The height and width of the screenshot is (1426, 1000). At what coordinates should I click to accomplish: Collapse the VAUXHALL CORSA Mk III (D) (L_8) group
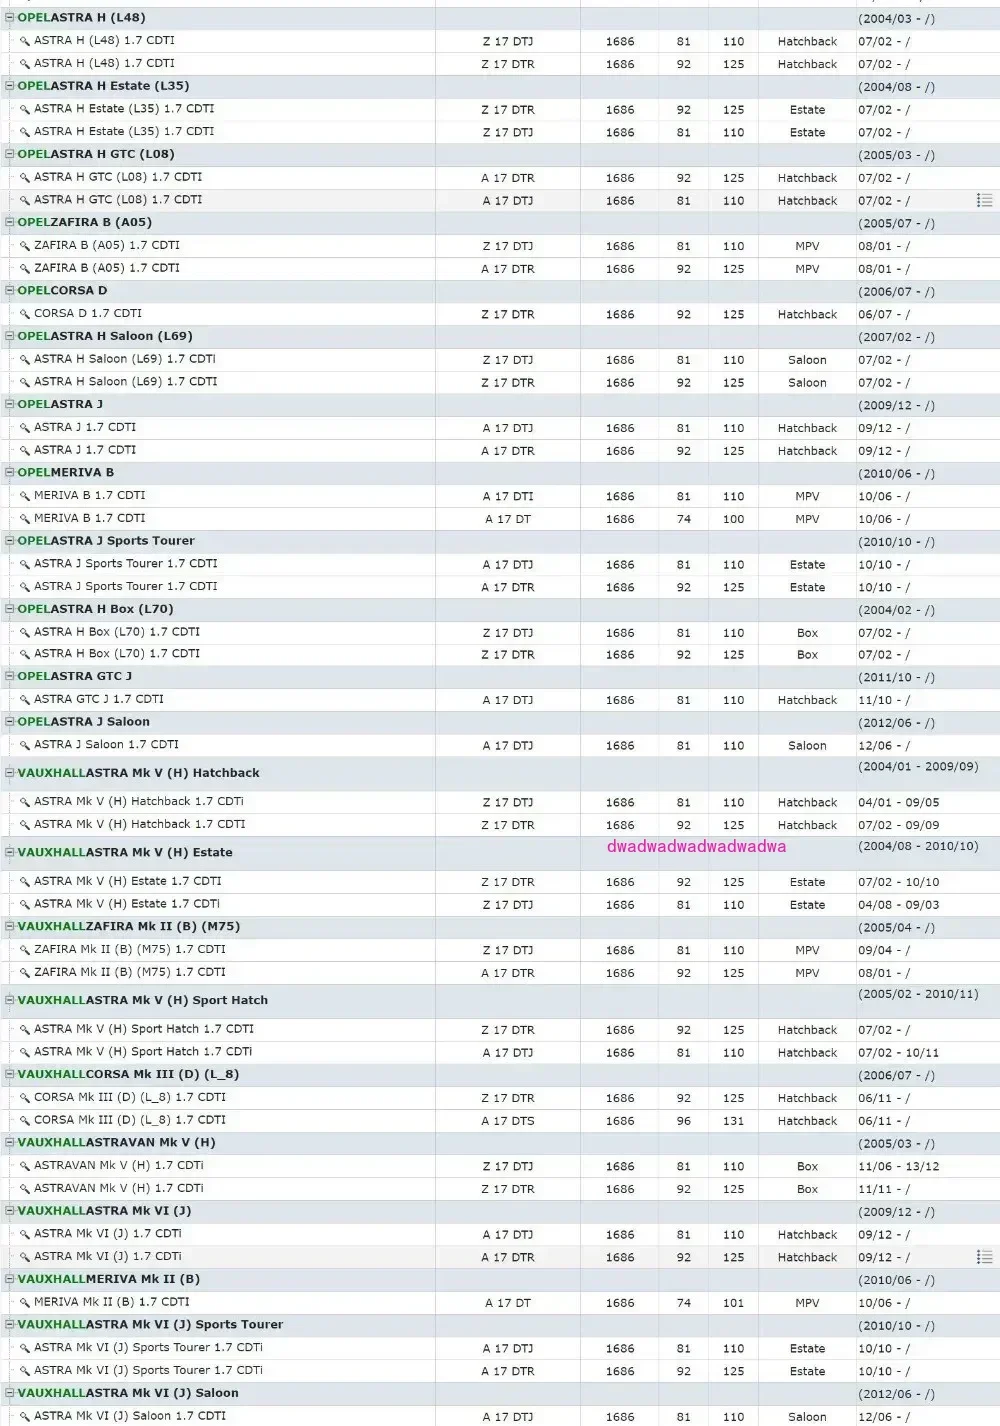10,1075
